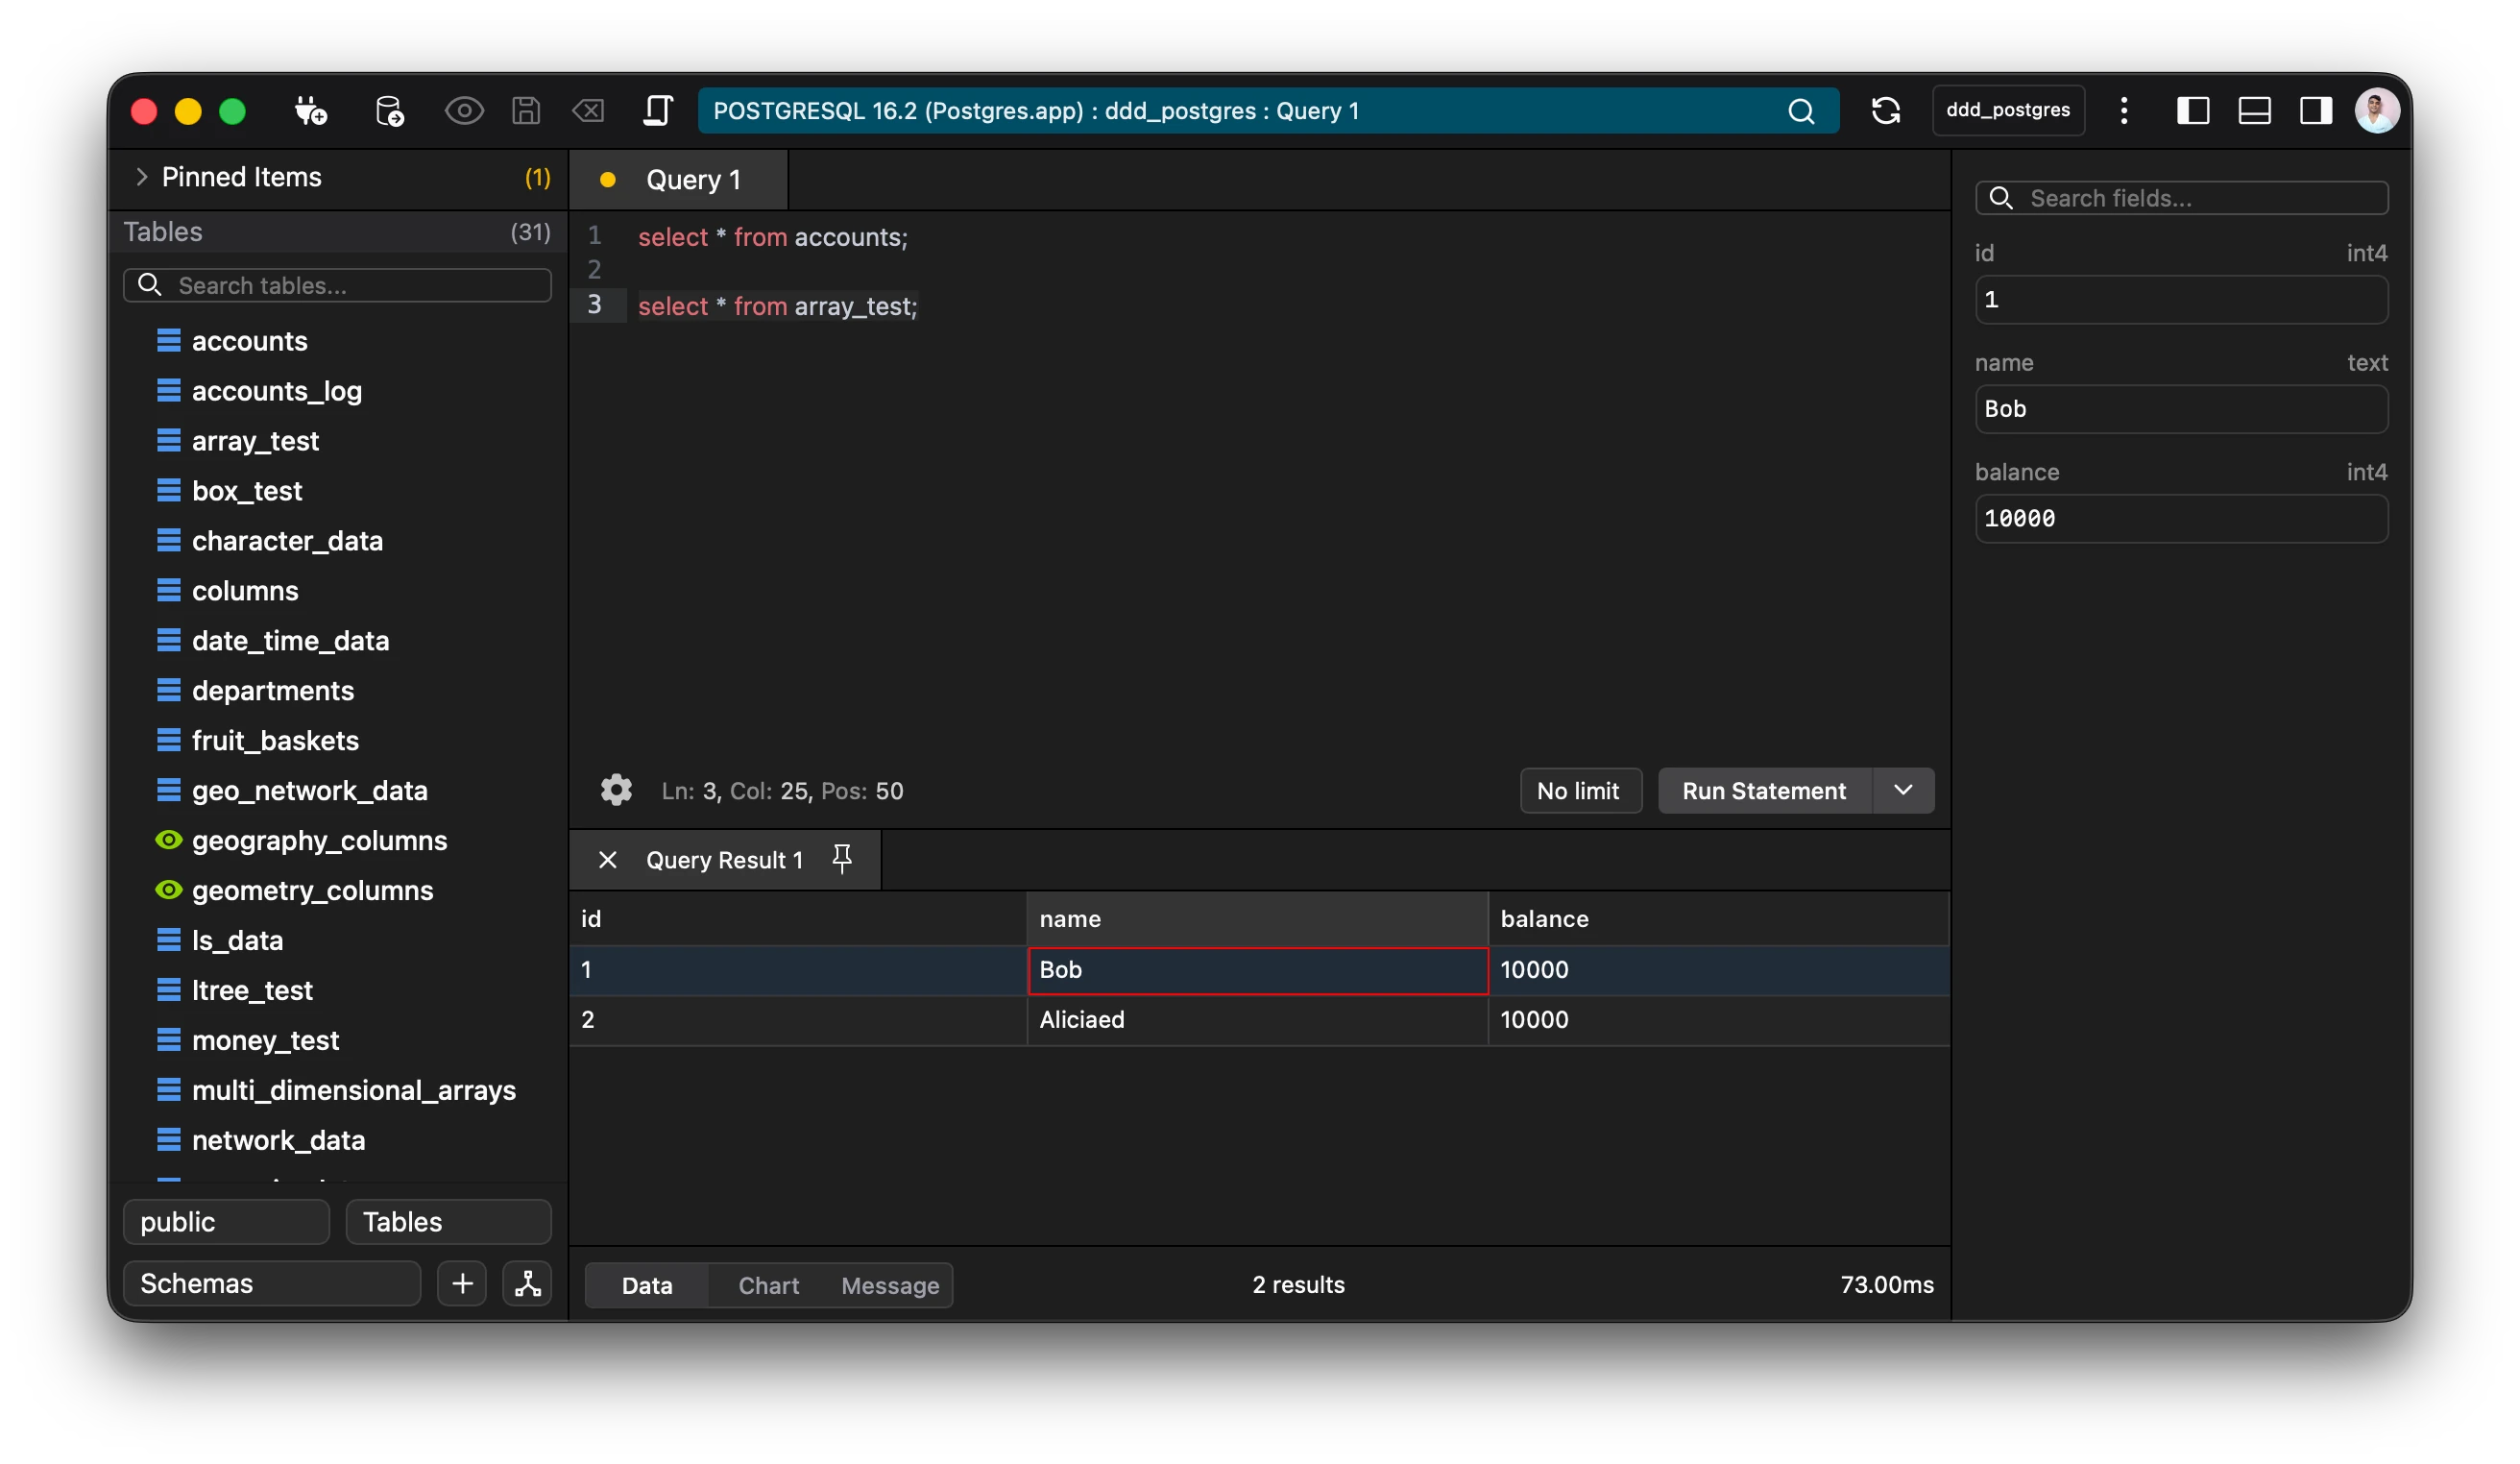Screen dimensions: 2520x1464
Task: Create a new database connection via plug icon
Action: 310,110
